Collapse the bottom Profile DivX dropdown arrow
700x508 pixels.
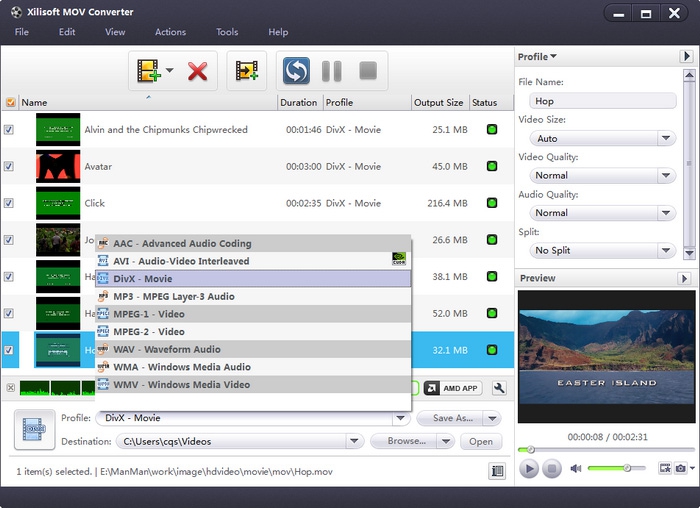tap(400, 418)
